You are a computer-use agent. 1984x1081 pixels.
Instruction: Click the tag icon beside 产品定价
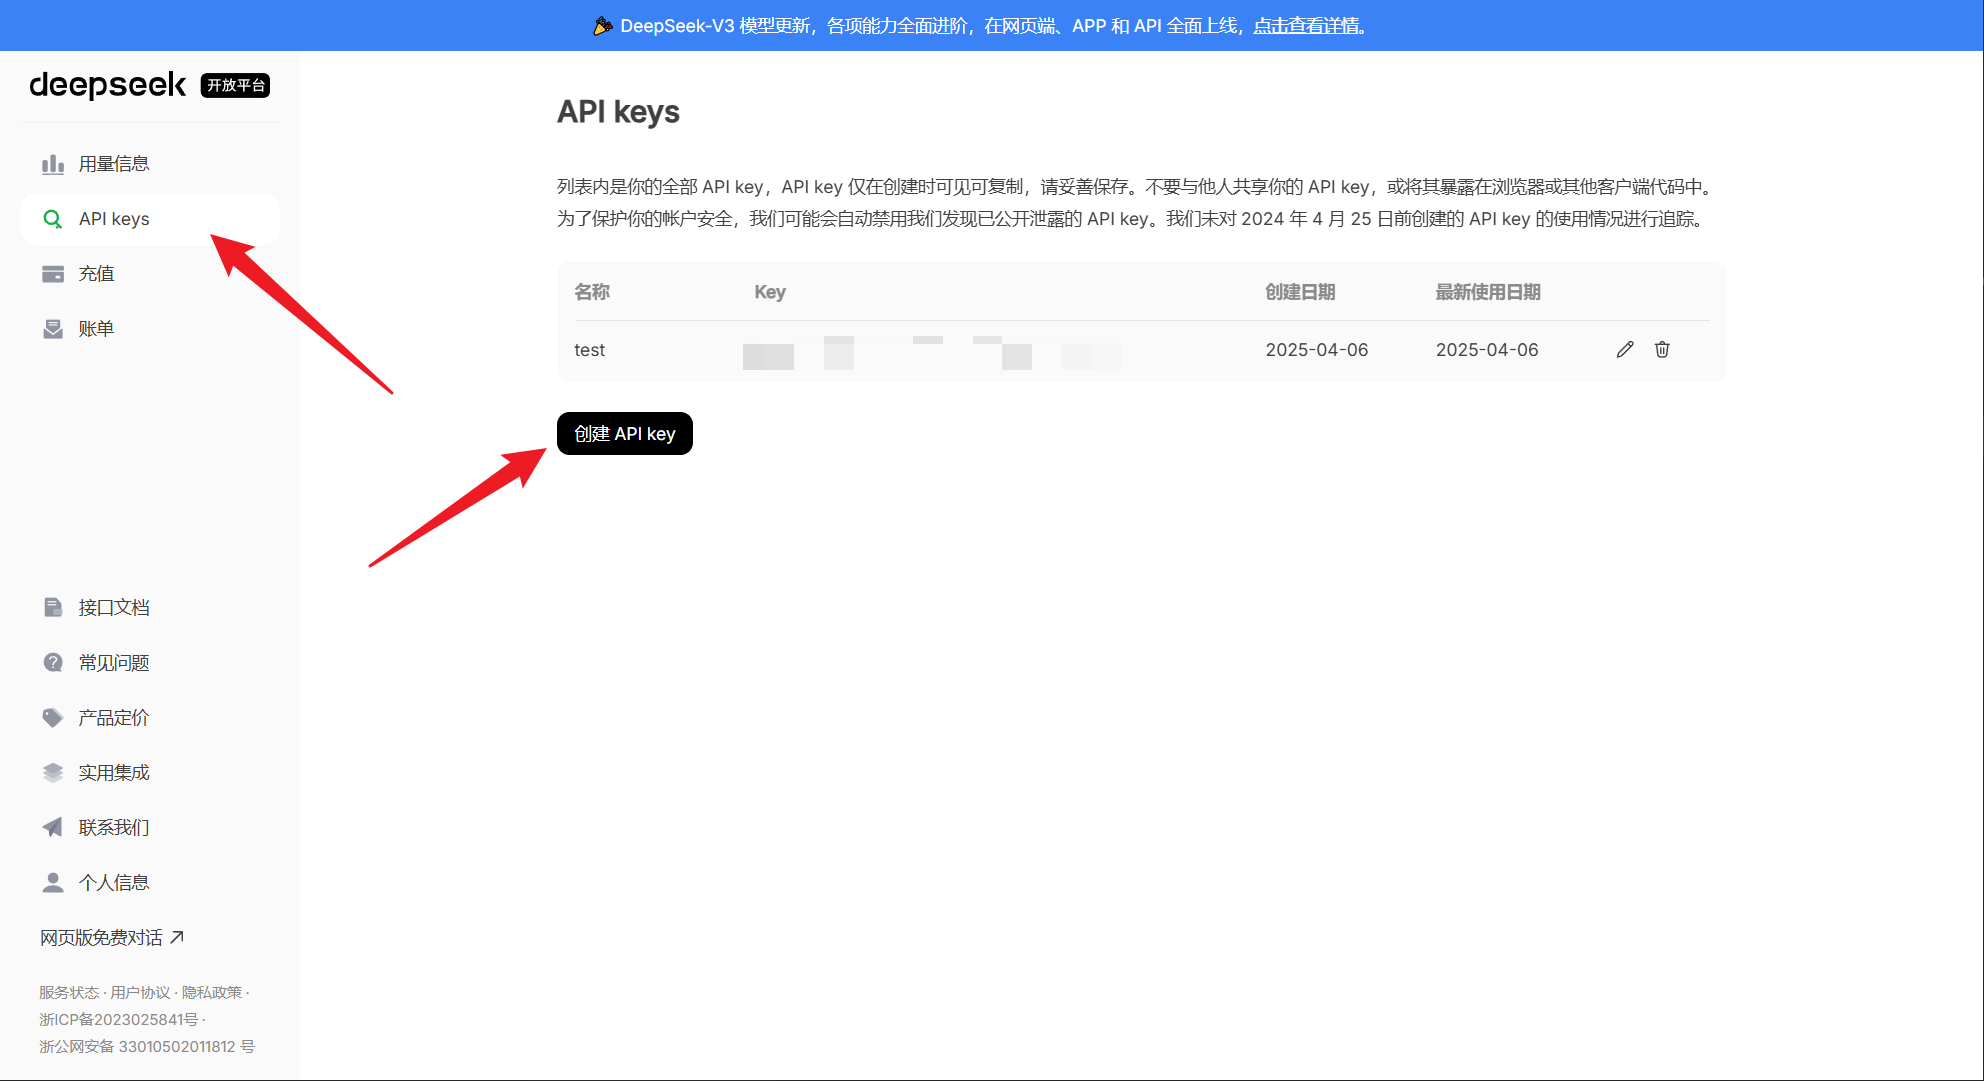53,718
